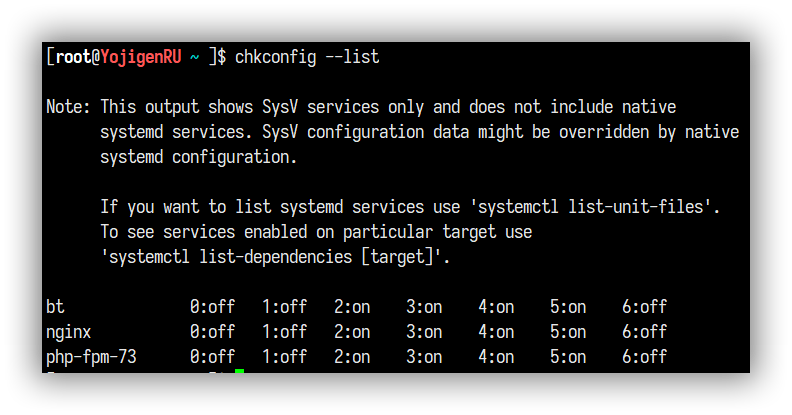The image size is (792, 415).
Task: Click the word Note: in the output
Action: point(68,107)
